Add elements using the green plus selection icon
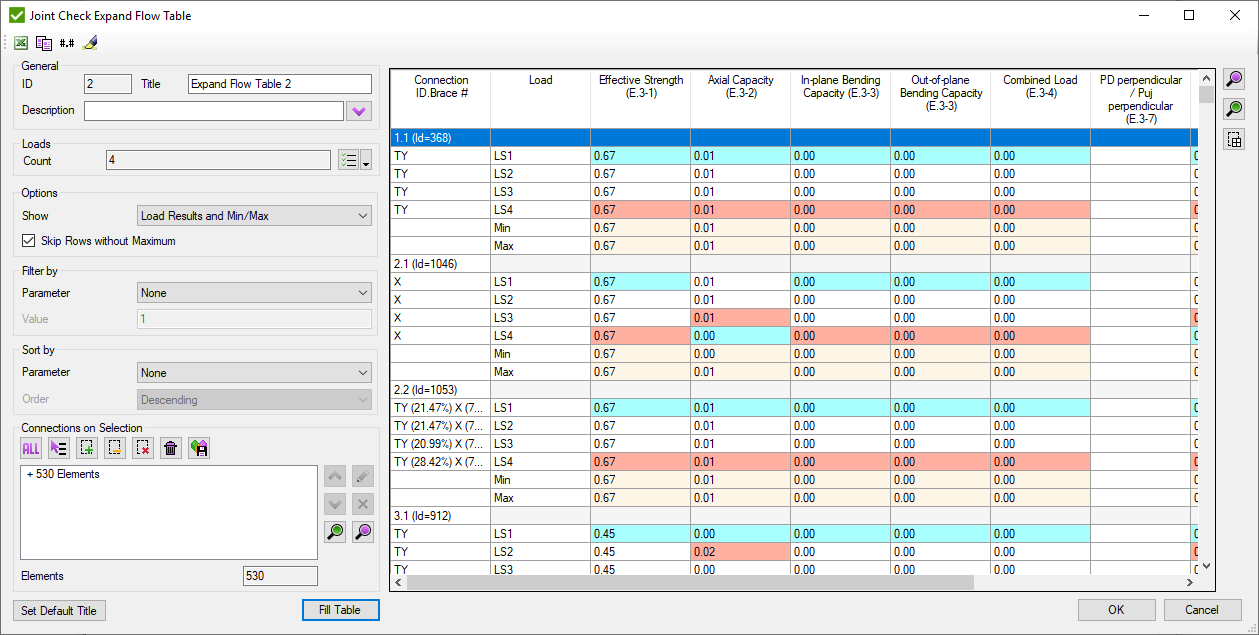 [85, 447]
